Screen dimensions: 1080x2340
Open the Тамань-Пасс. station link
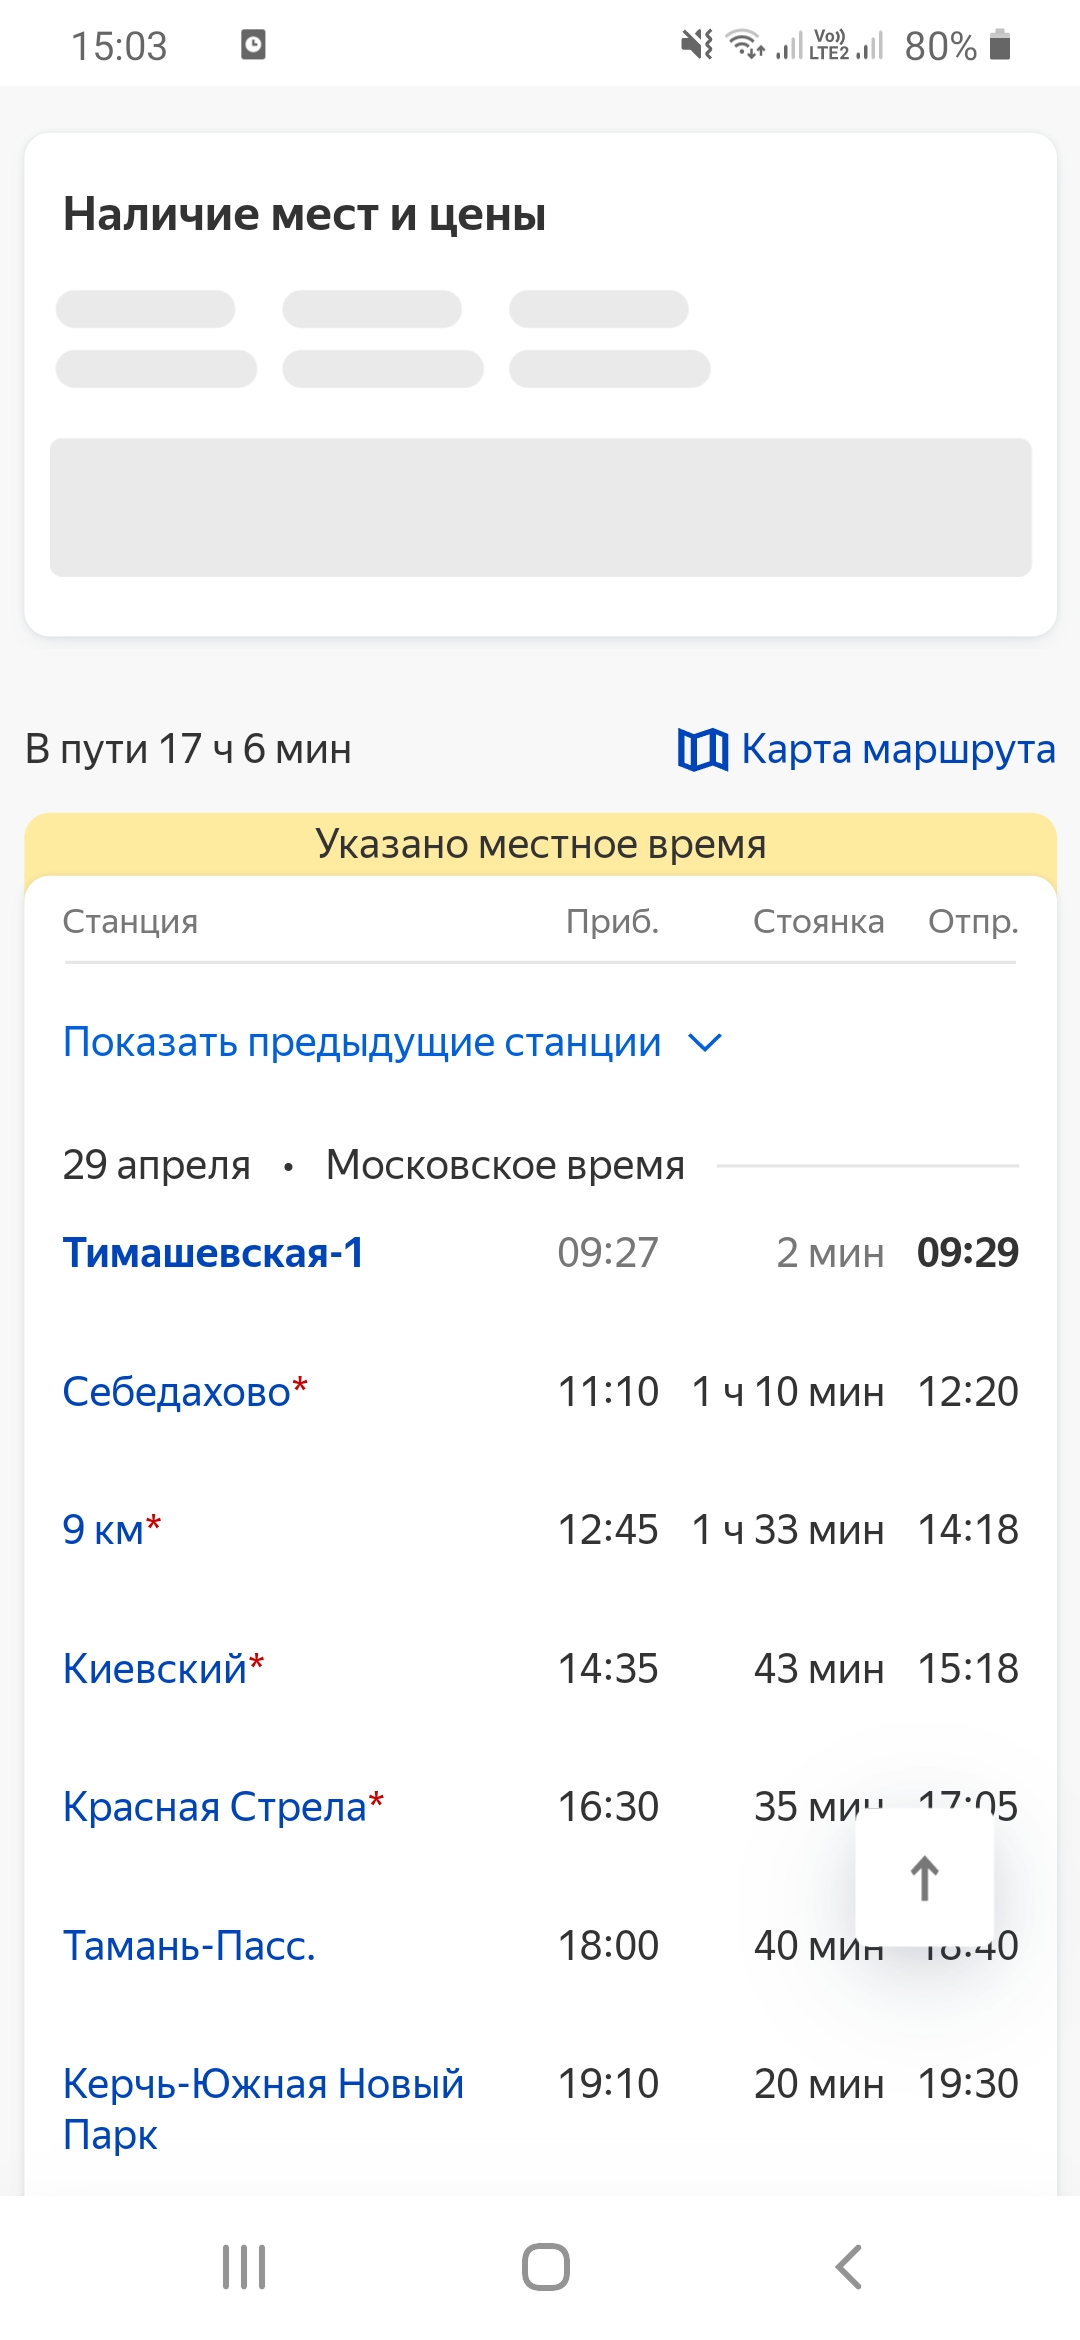tap(189, 1945)
